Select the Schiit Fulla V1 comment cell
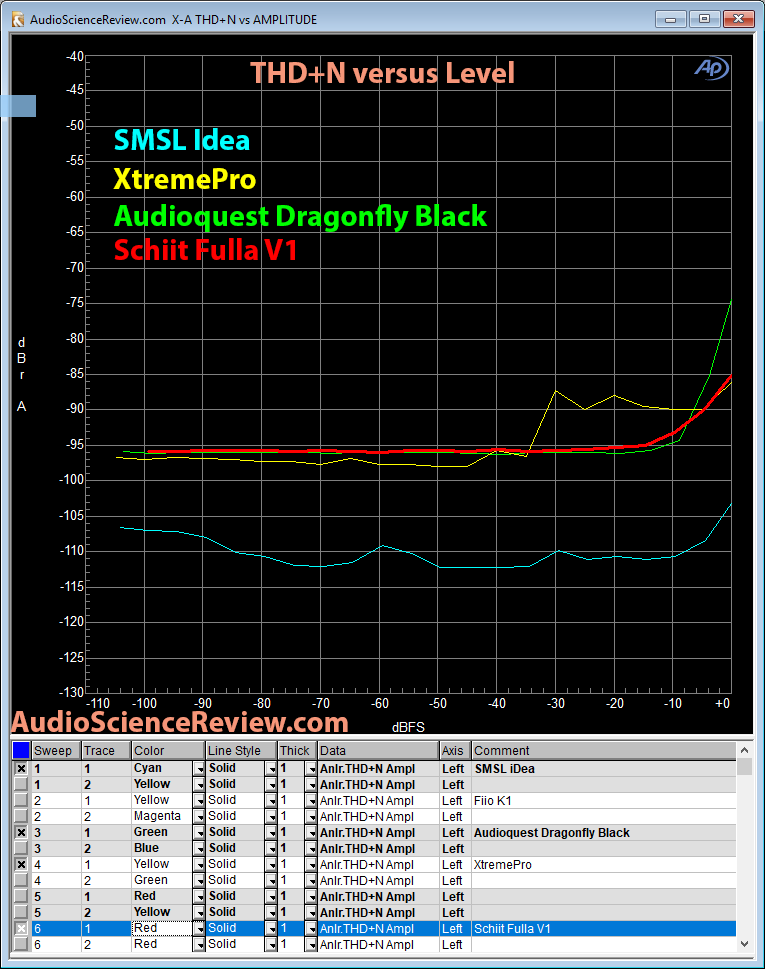Image resolution: width=765 pixels, height=969 pixels. pyautogui.click(x=604, y=929)
